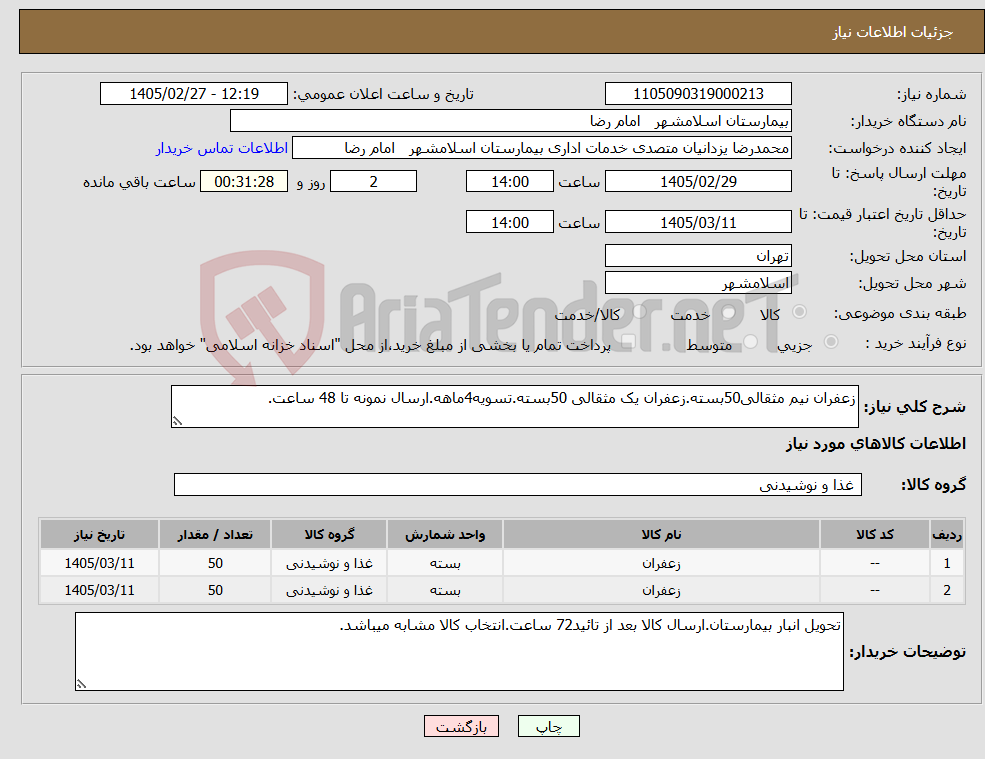Click غذا و نوشیدنی in row 1
Viewport: 985px width, 759px height.
[x=329, y=564]
